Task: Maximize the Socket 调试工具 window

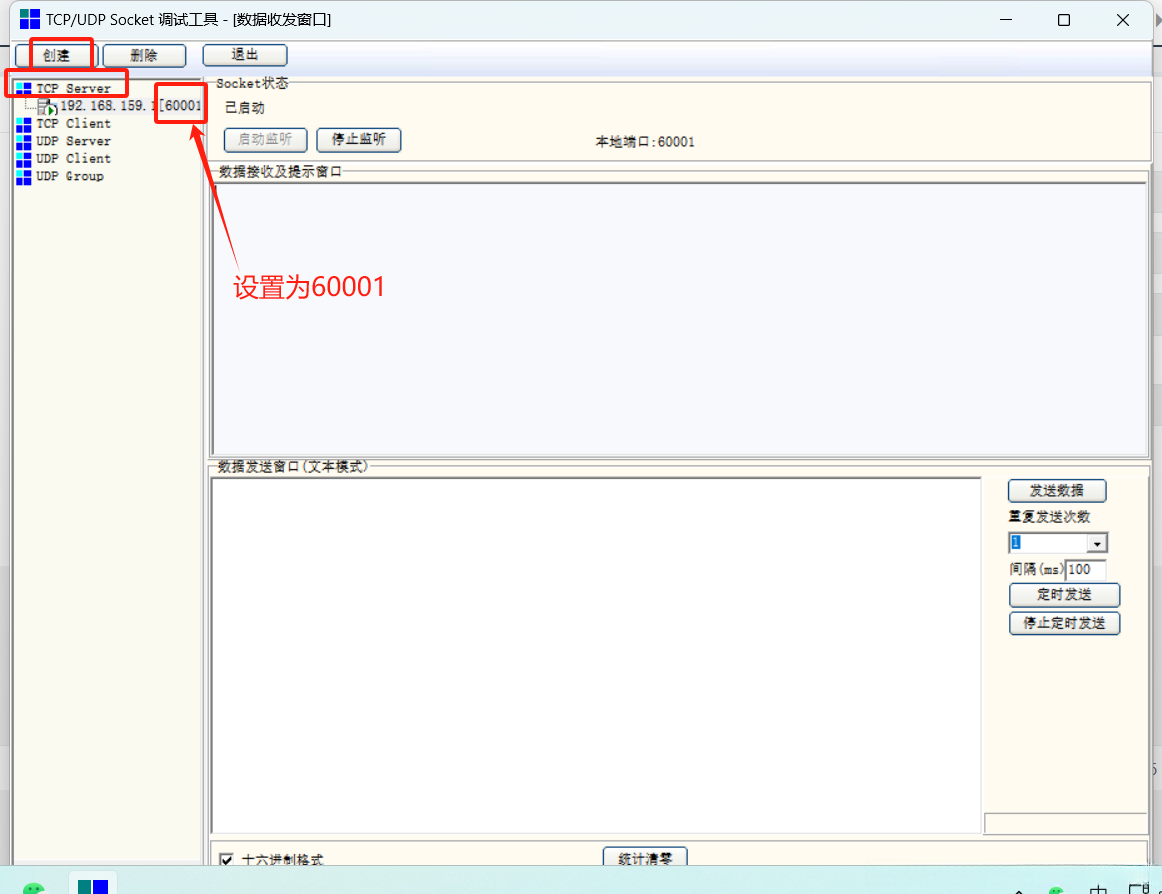Action: [x=1063, y=20]
